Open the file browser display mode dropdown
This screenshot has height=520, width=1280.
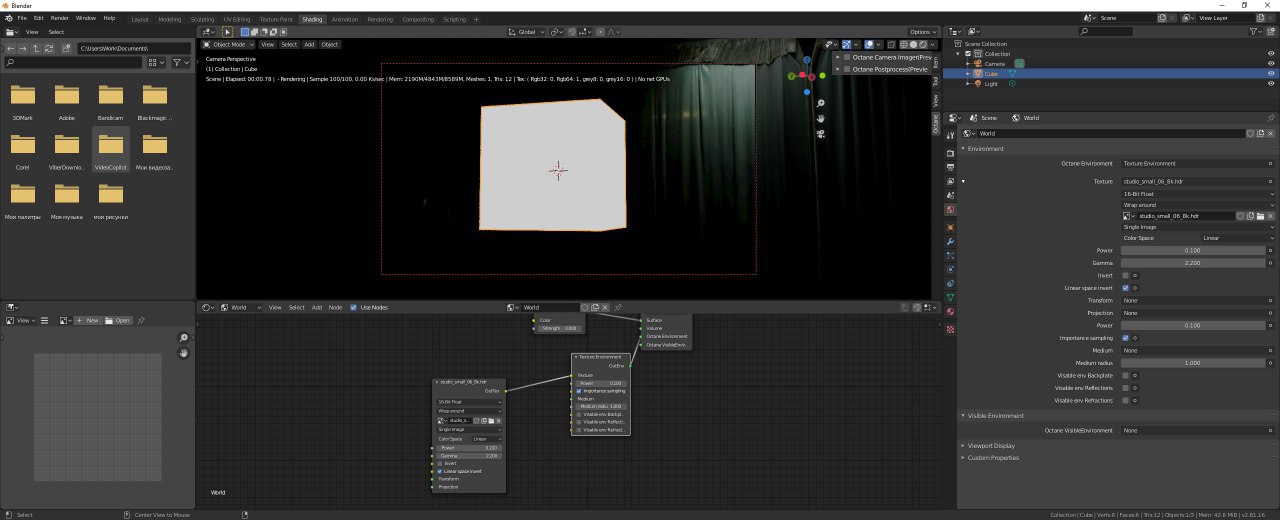[155, 62]
